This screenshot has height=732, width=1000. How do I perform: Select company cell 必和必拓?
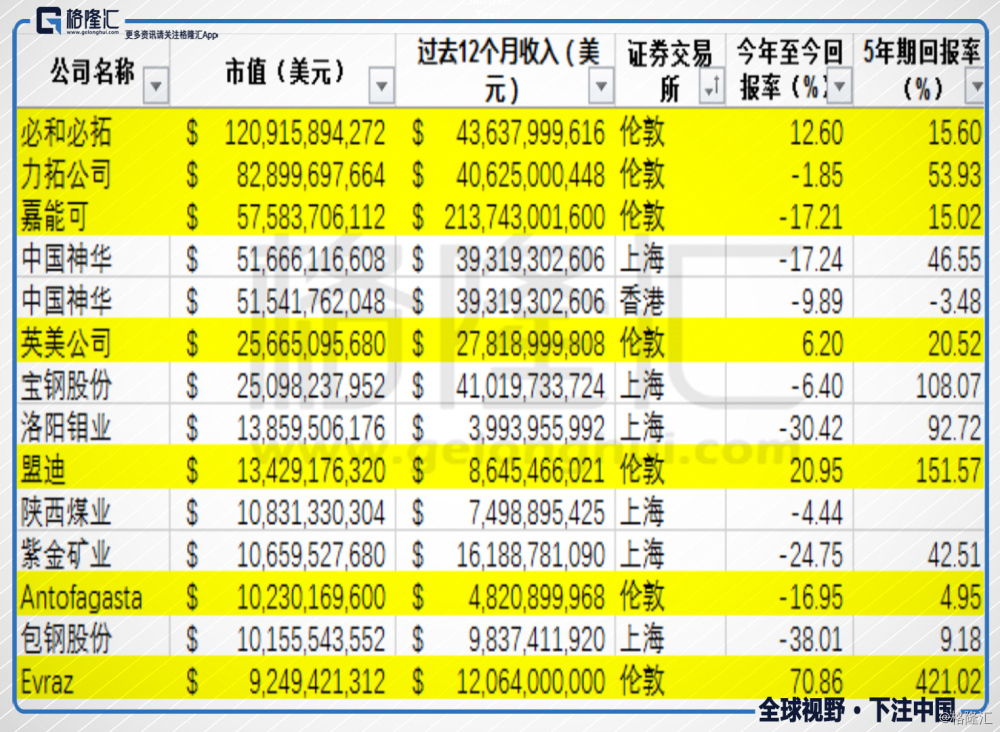click(x=66, y=133)
